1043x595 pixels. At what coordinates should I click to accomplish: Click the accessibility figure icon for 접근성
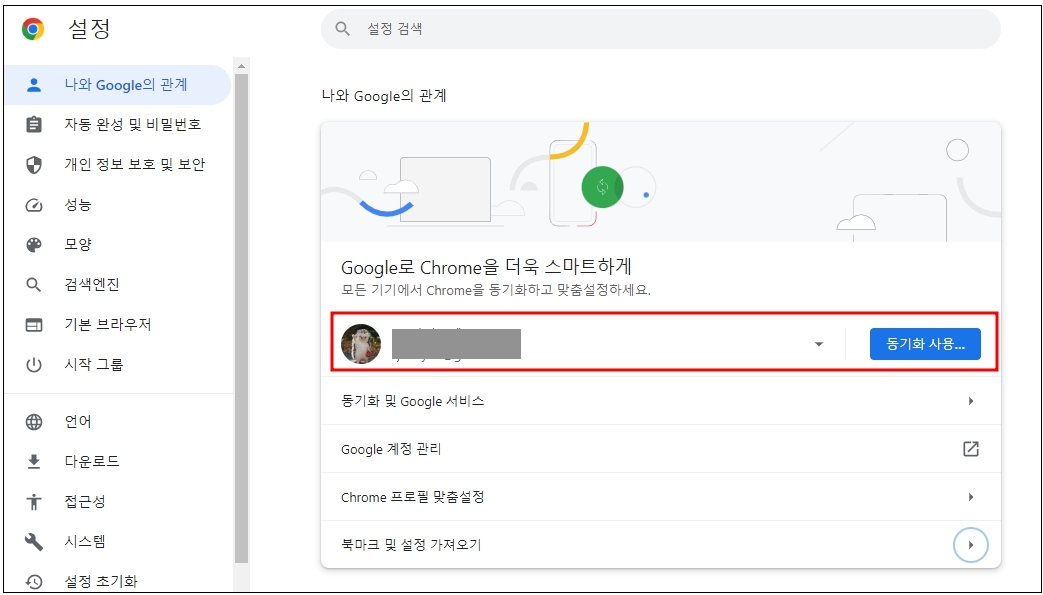coord(33,501)
